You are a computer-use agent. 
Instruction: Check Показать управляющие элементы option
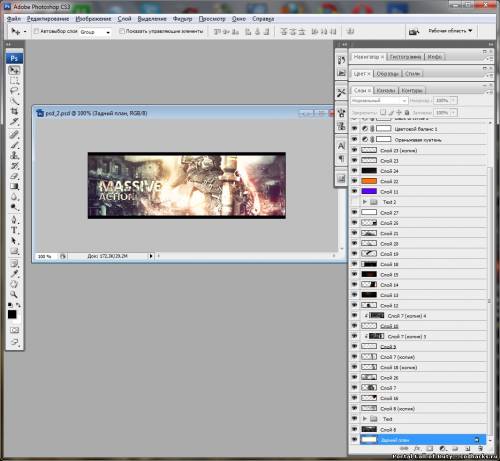tap(122, 31)
